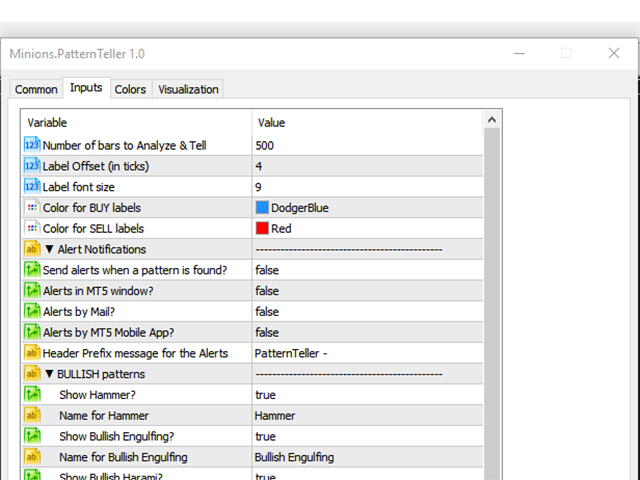Click the scrollbar up arrow
Image resolution: width=640 pixels, height=480 pixels.
(491, 121)
